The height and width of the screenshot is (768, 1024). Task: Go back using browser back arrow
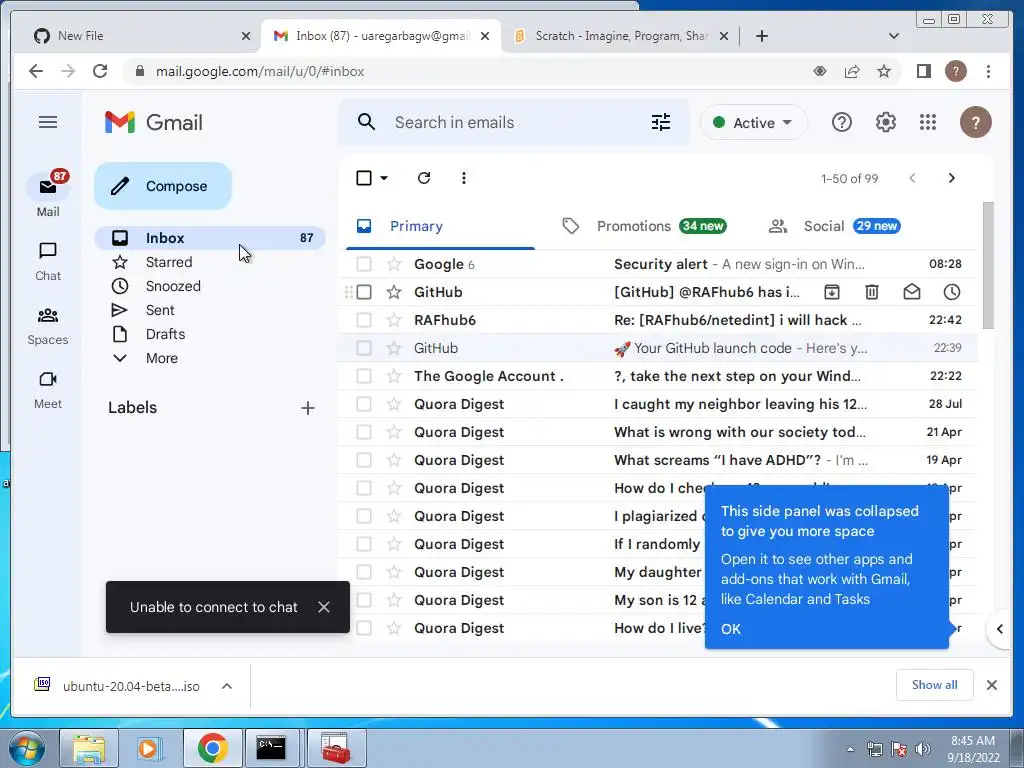[36, 71]
